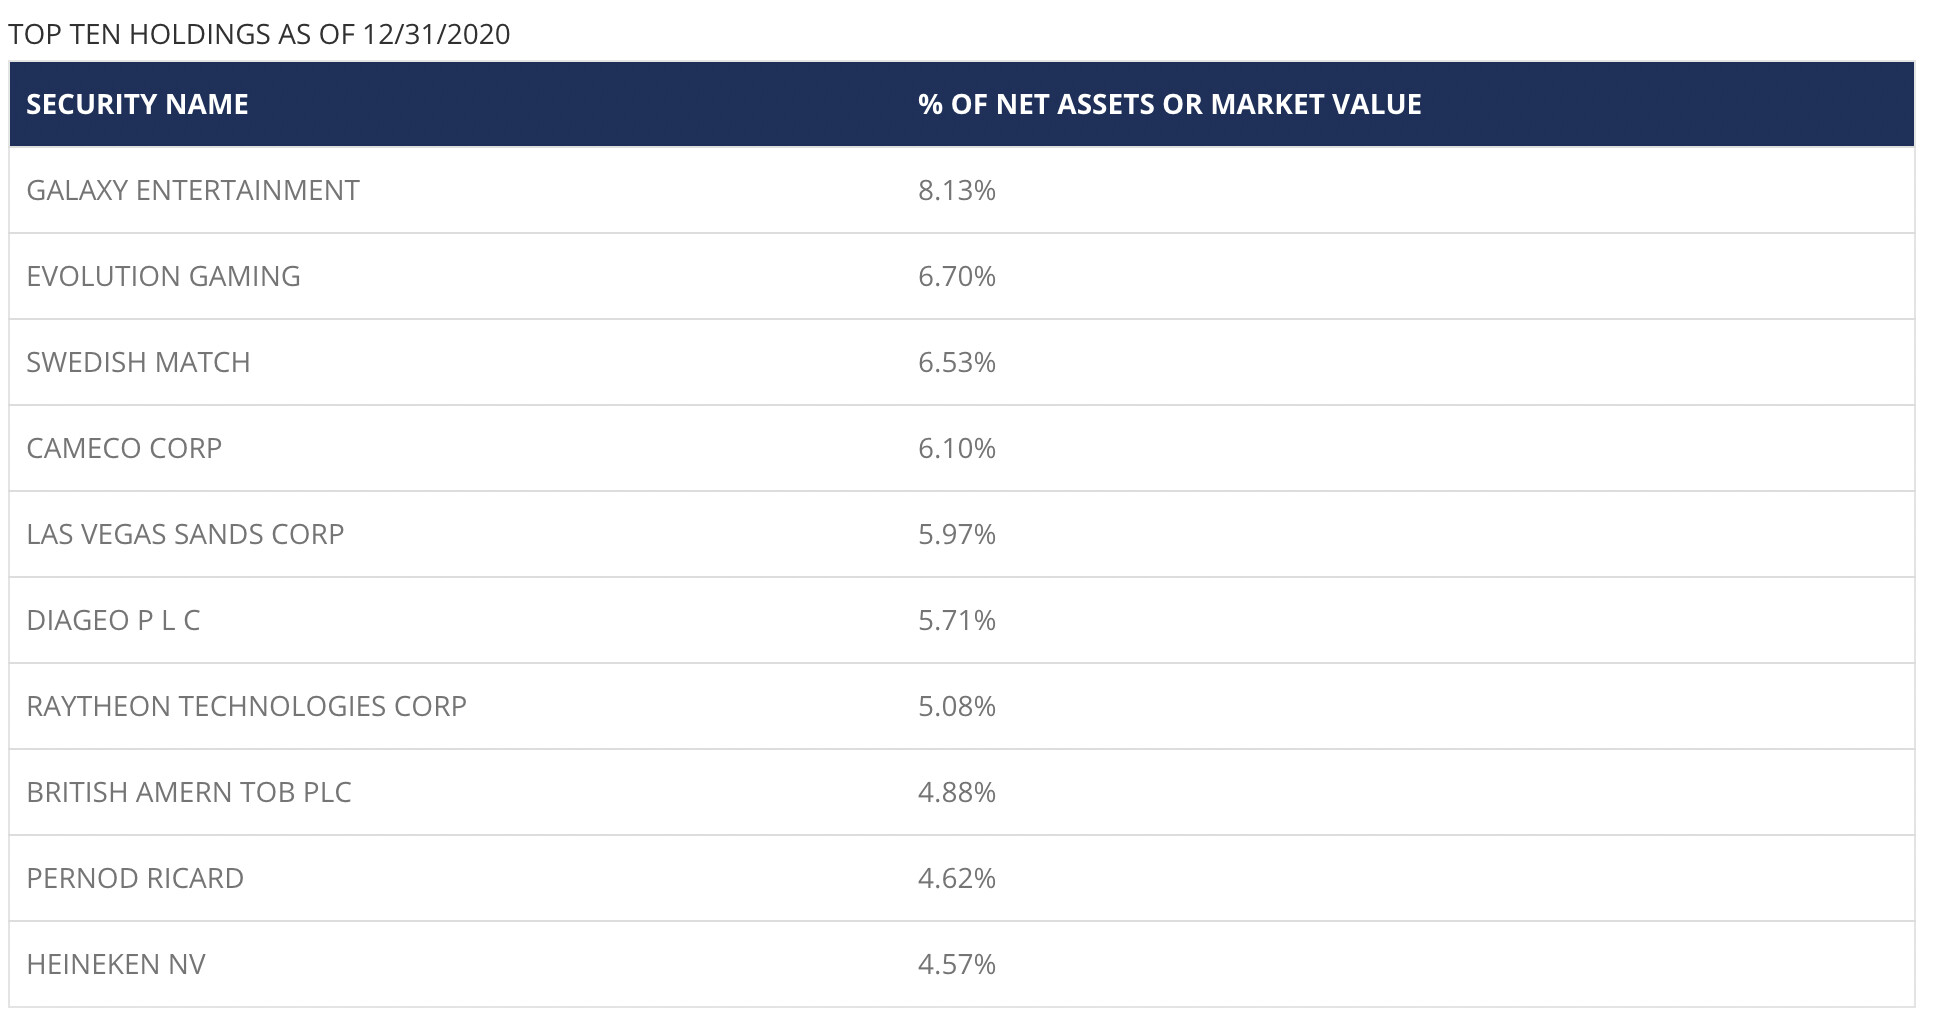Image resolution: width=1940 pixels, height=1032 pixels.
Task: Select the 6.70% percentage value
Action: pyautogui.click(x=956, y=277)
